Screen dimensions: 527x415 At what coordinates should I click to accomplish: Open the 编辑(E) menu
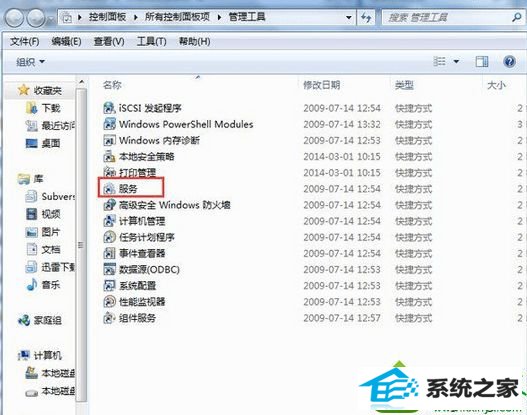tap(66, 41)
